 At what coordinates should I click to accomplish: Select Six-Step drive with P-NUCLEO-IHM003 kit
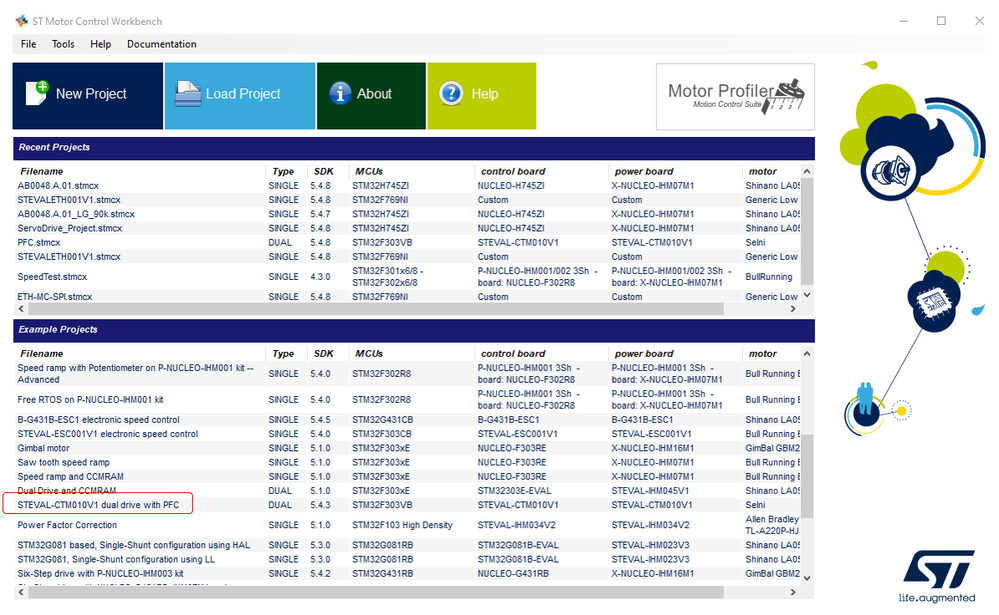(100, 574)
